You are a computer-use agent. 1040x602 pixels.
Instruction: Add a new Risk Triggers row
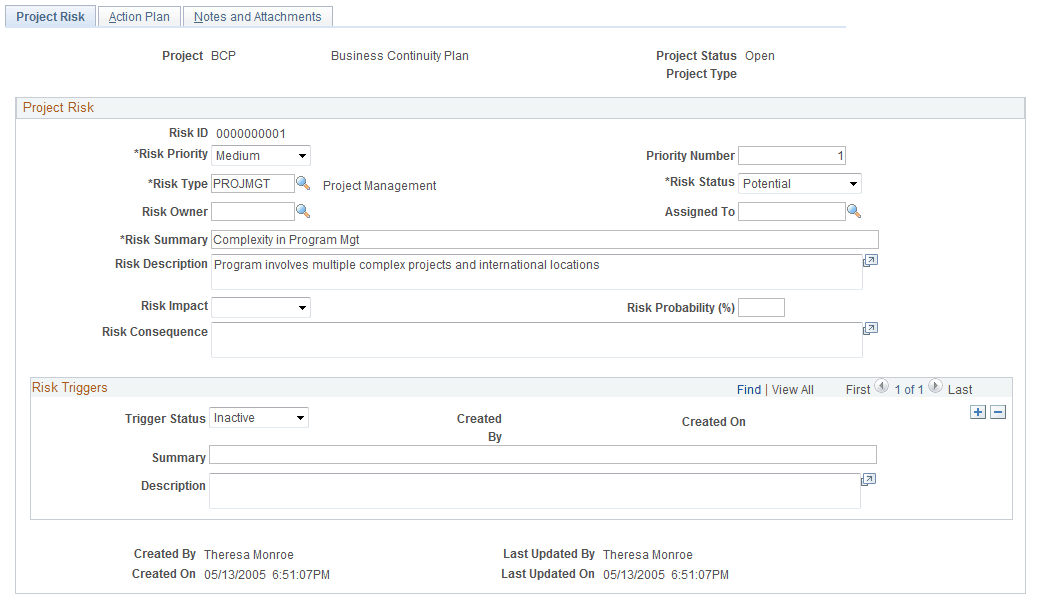coord(977,411)
